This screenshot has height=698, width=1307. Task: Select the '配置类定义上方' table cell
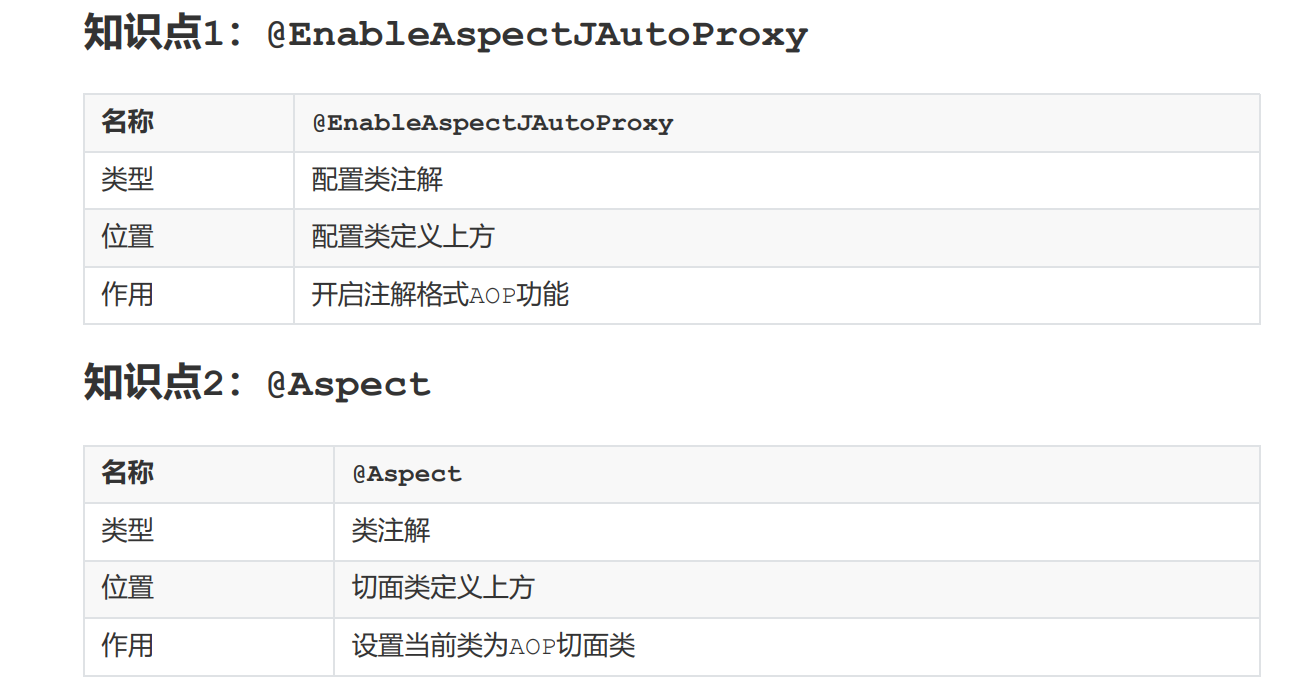pos(403,237)
